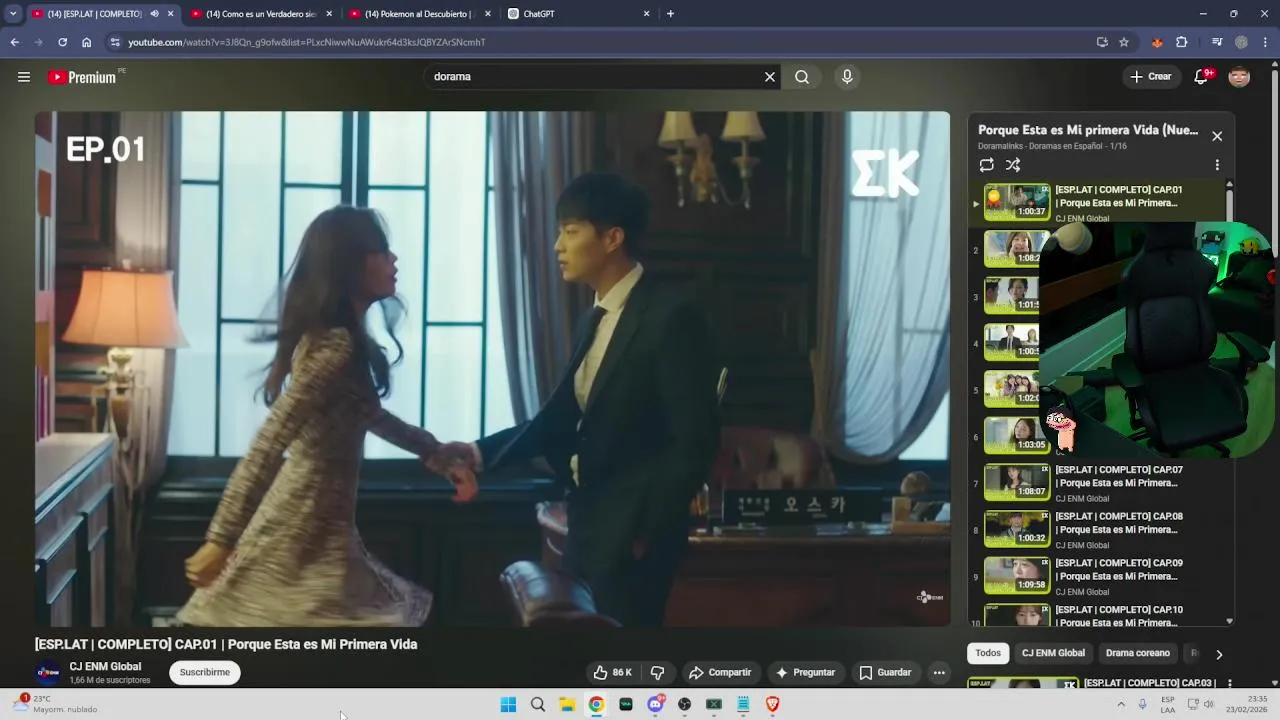Image resolution: width=1280 pixels, height=720 pixels.
Task: Open the notifications bell
Action: (x=1202, y=77)
